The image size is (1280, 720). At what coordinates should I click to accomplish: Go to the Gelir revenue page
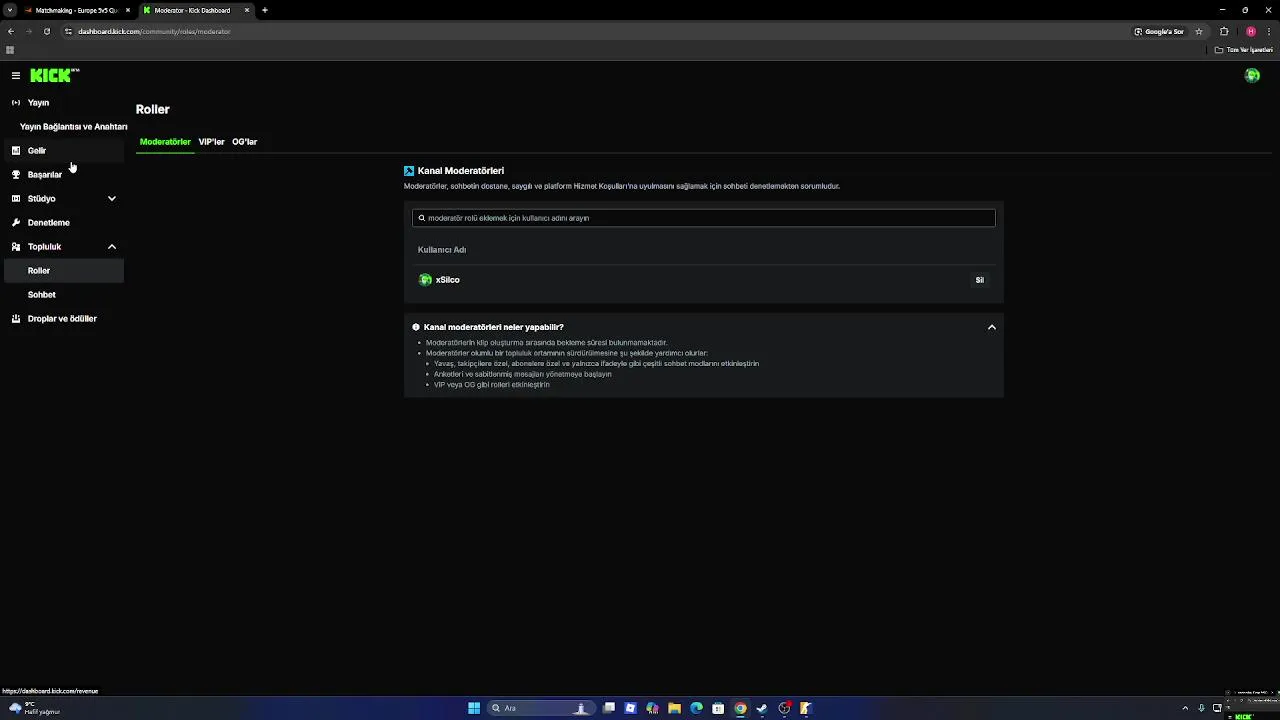pos(66,150)
